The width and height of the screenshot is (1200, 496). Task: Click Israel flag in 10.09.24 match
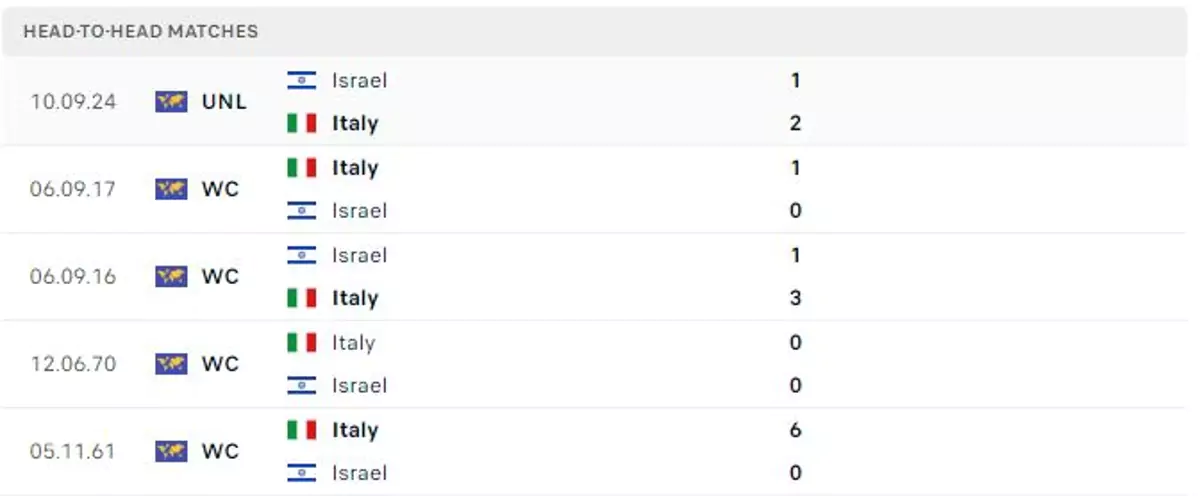click(301, 80)
